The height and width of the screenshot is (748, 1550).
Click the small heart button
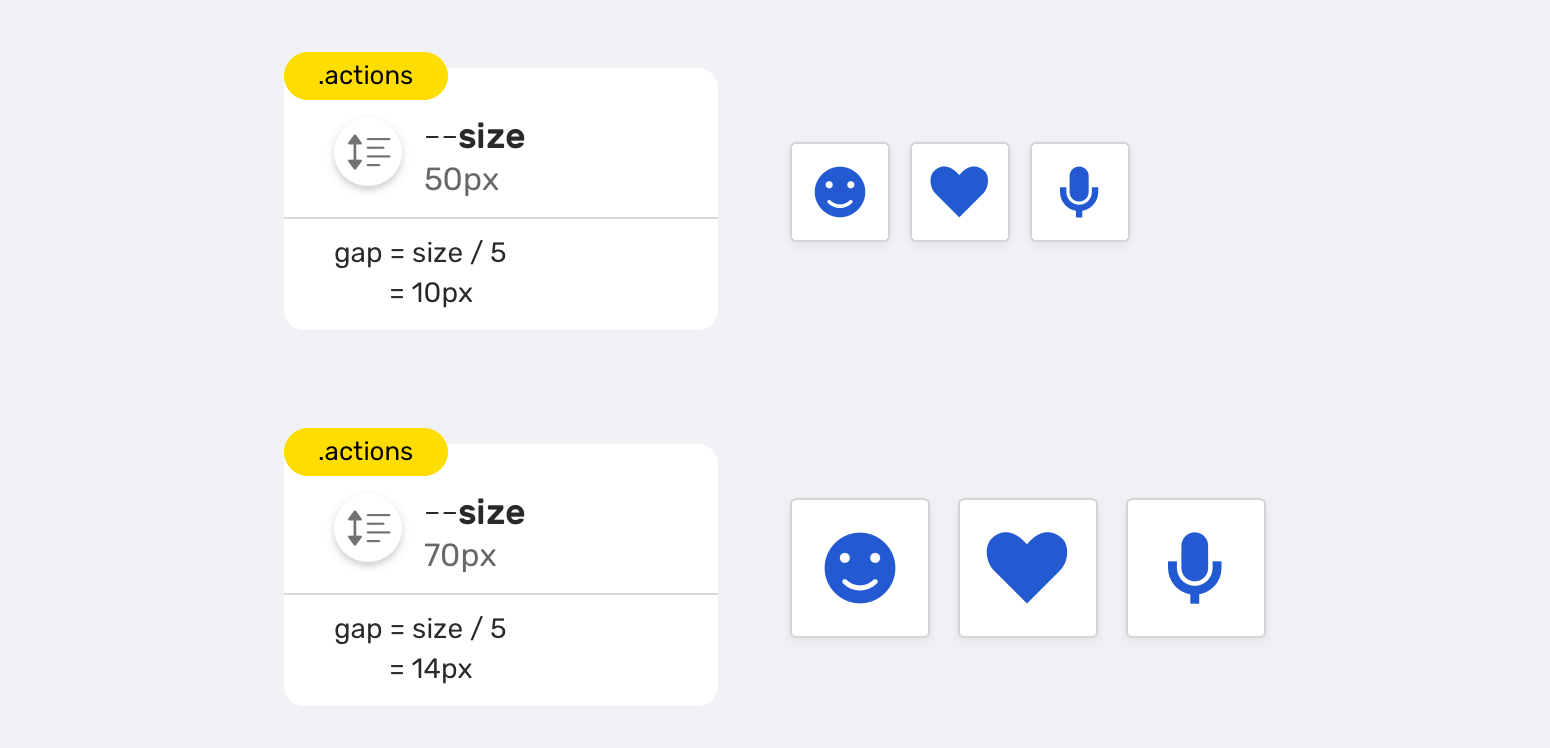pos(960,192)
